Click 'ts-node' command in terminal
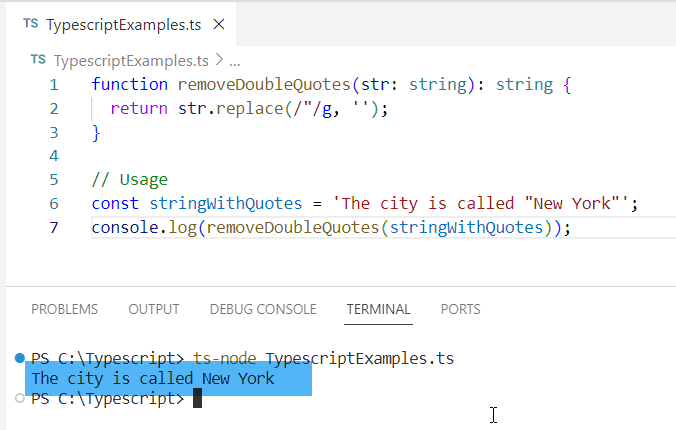Screen dimensions: 676x430 coord(225,358)
